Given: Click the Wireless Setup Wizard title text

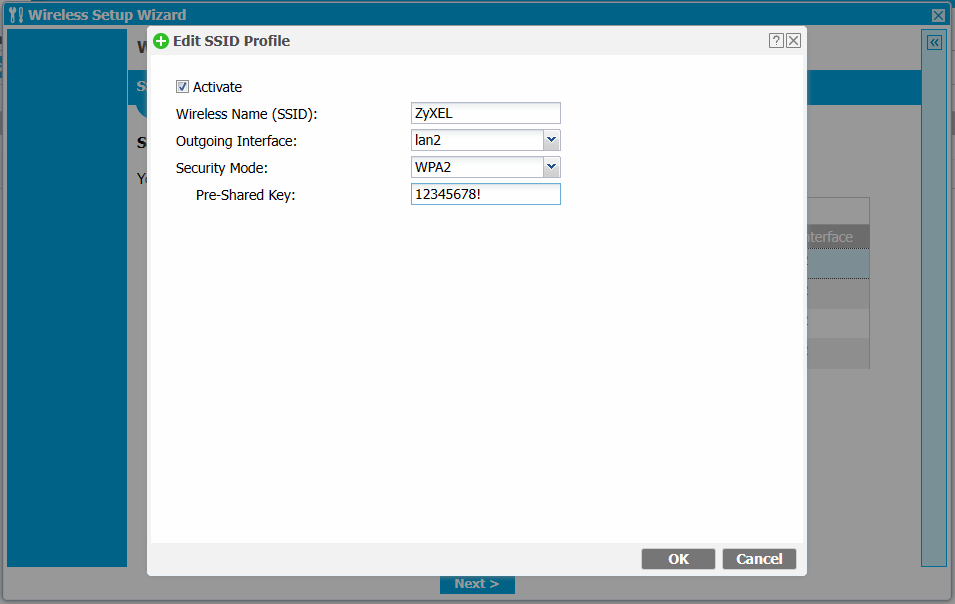Looking at the screenshot, I should tap(107, 15).
